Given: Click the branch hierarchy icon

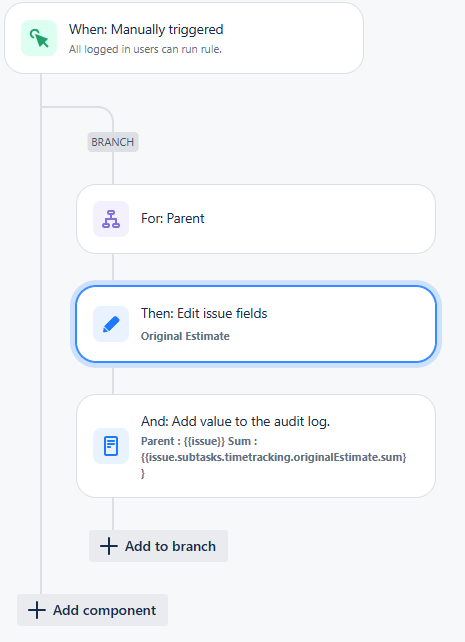Looking at the screenshot, I should pyautogui.click(x=111, y=219).
